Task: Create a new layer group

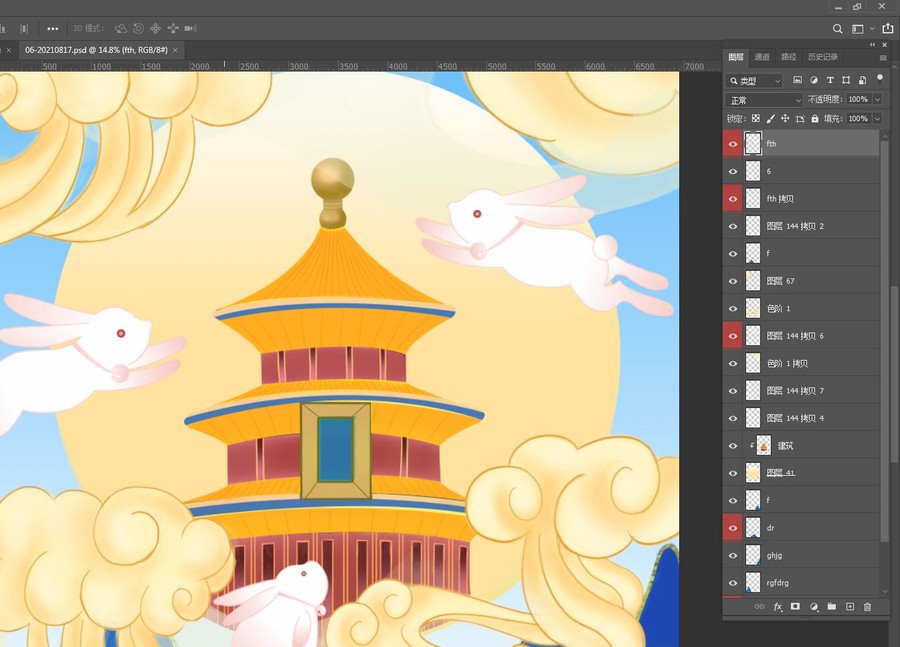Action: point(832,606)
